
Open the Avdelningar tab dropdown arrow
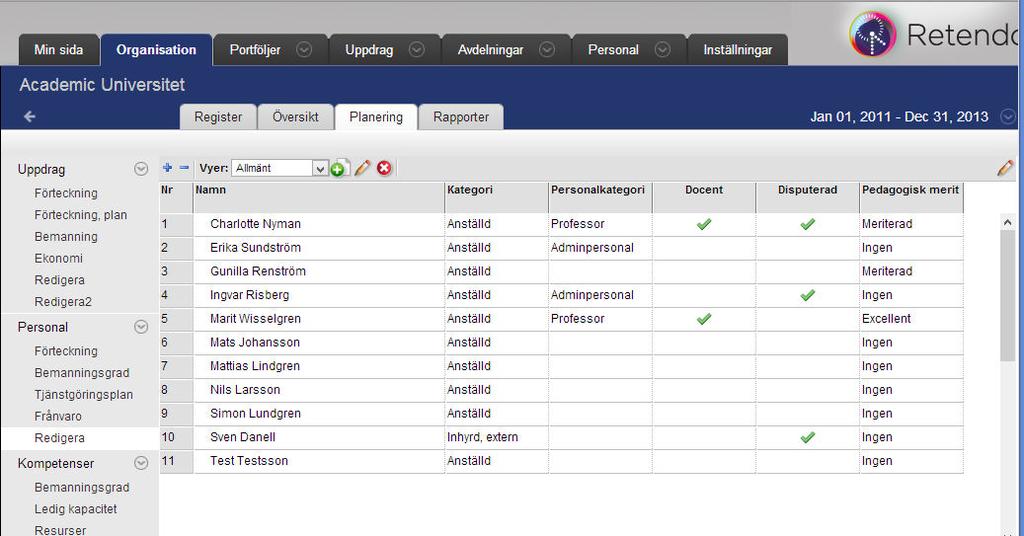547,50
